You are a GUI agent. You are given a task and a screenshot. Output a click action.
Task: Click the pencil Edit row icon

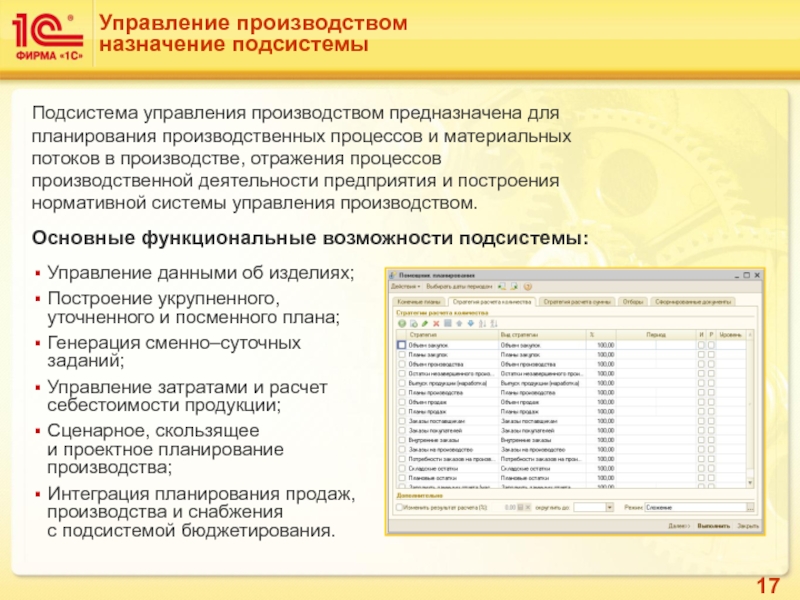click(423, 324)
